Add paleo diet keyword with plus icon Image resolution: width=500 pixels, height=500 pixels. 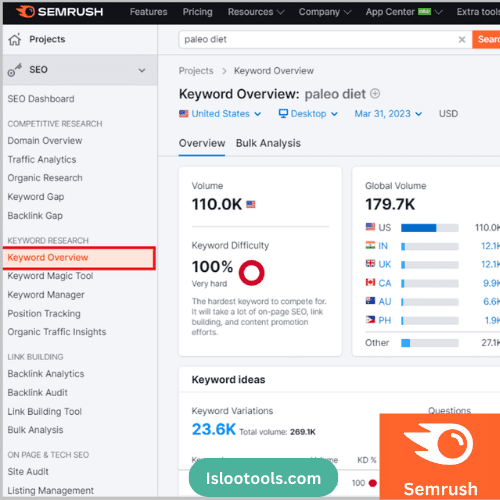tap(375, 94)
